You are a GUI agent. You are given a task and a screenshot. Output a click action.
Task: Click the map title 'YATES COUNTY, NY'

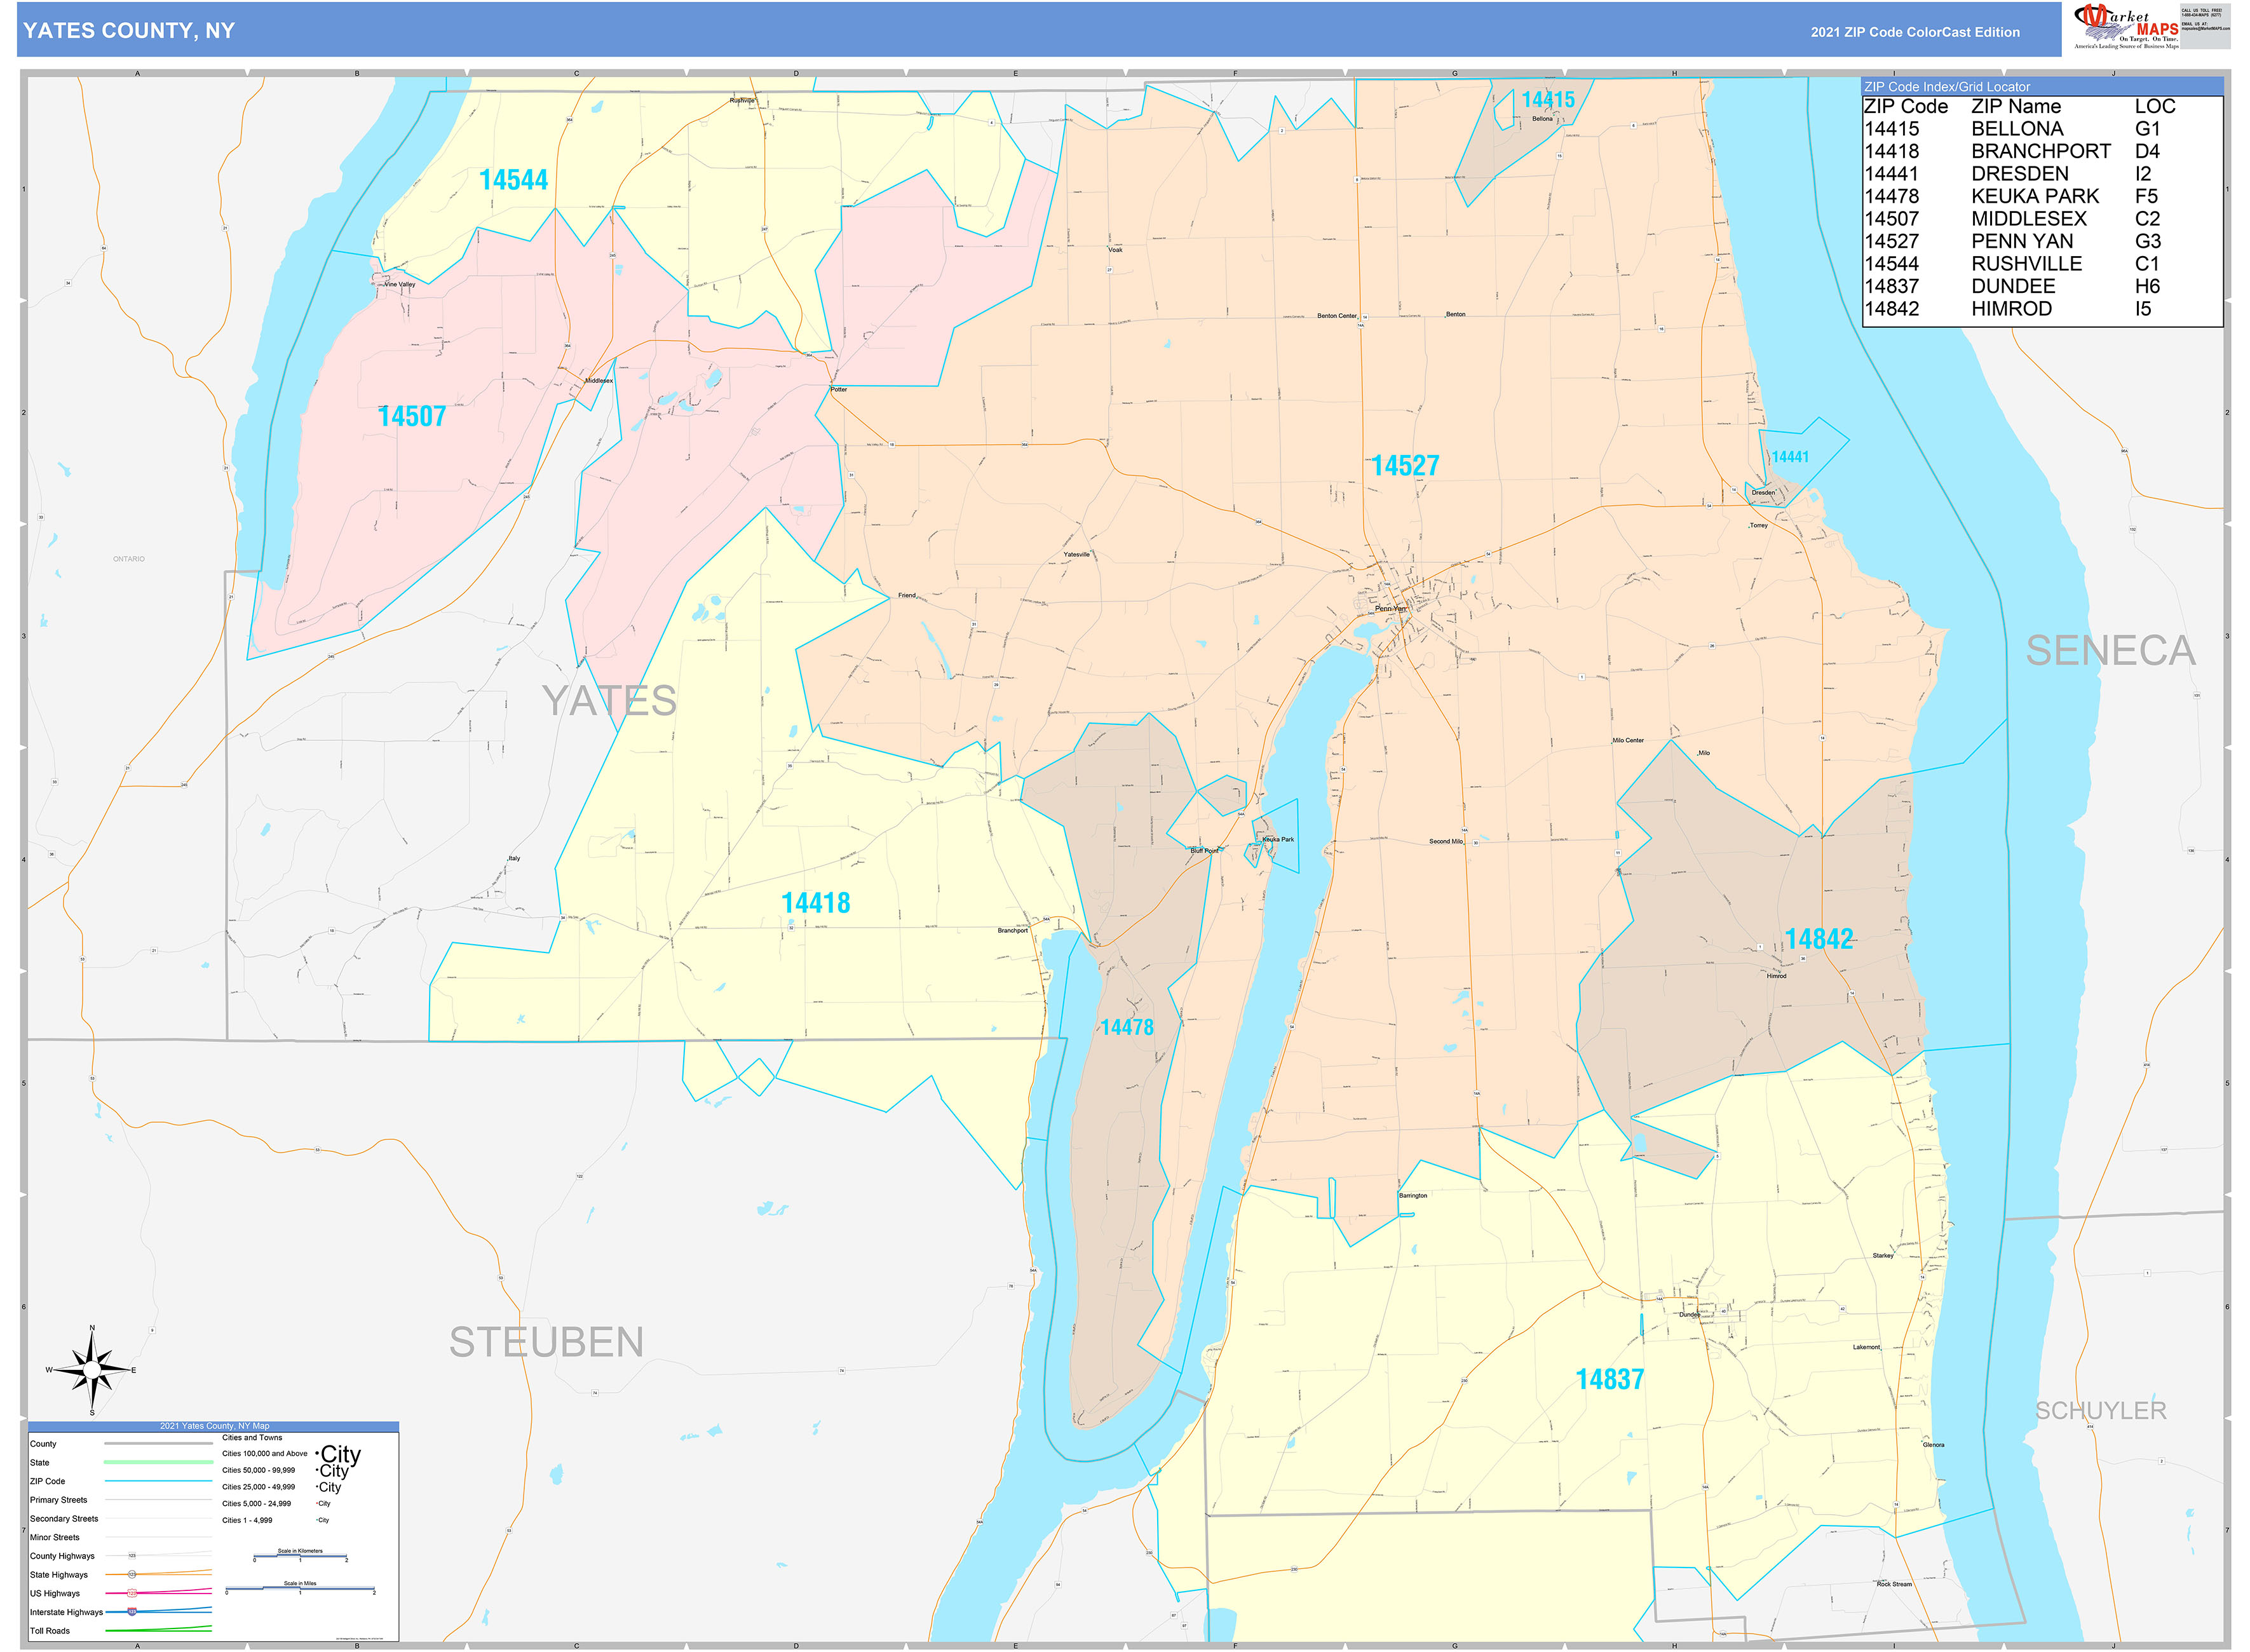(x=129, y=31)
